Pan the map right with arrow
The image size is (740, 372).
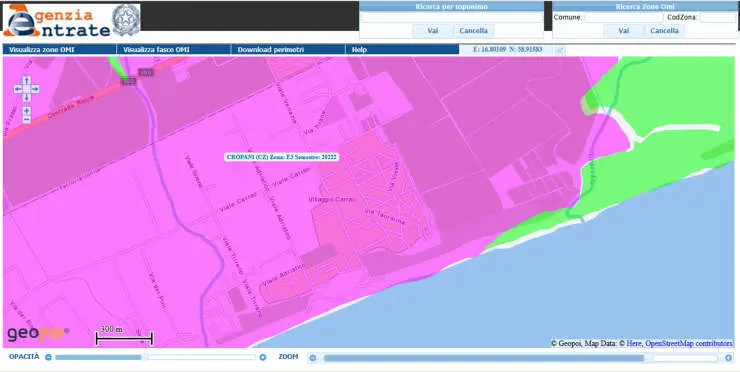[35, 89]
